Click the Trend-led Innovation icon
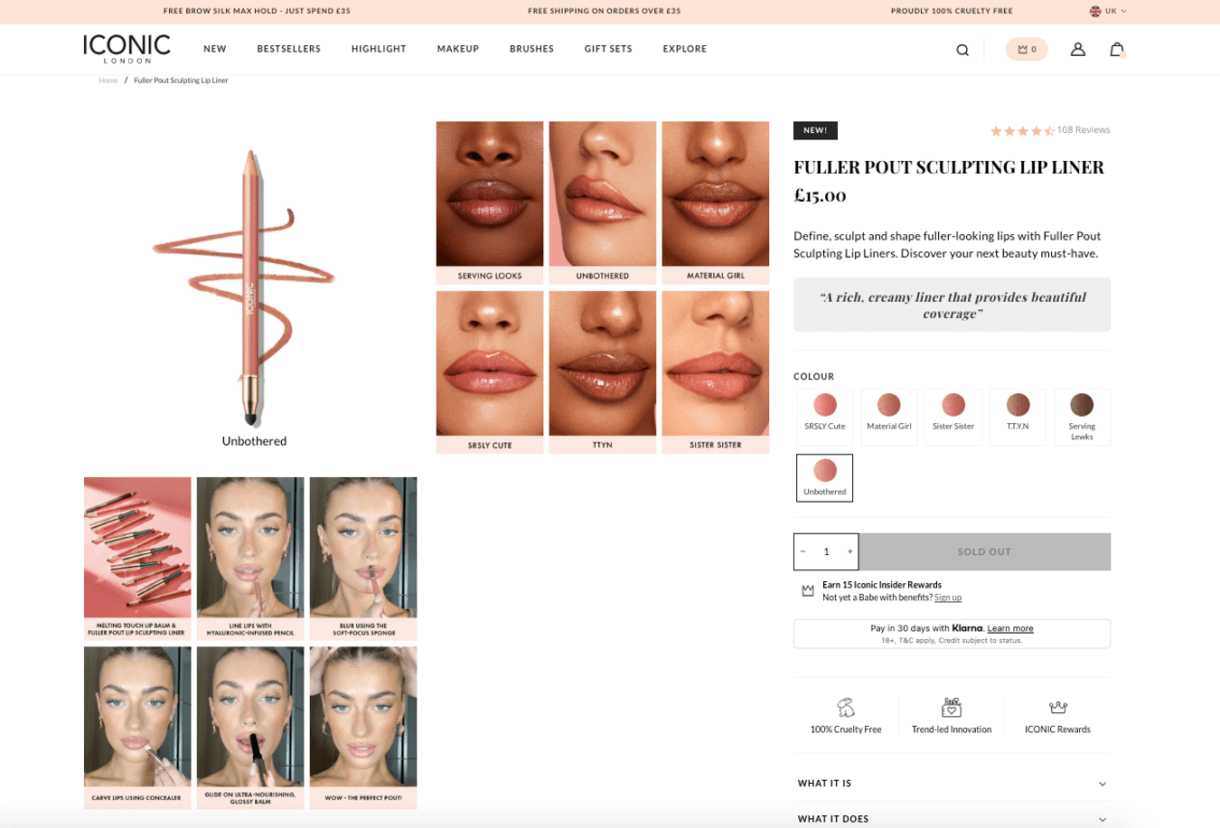Viewport: 1220px width, 828px height. coord(951,707)
